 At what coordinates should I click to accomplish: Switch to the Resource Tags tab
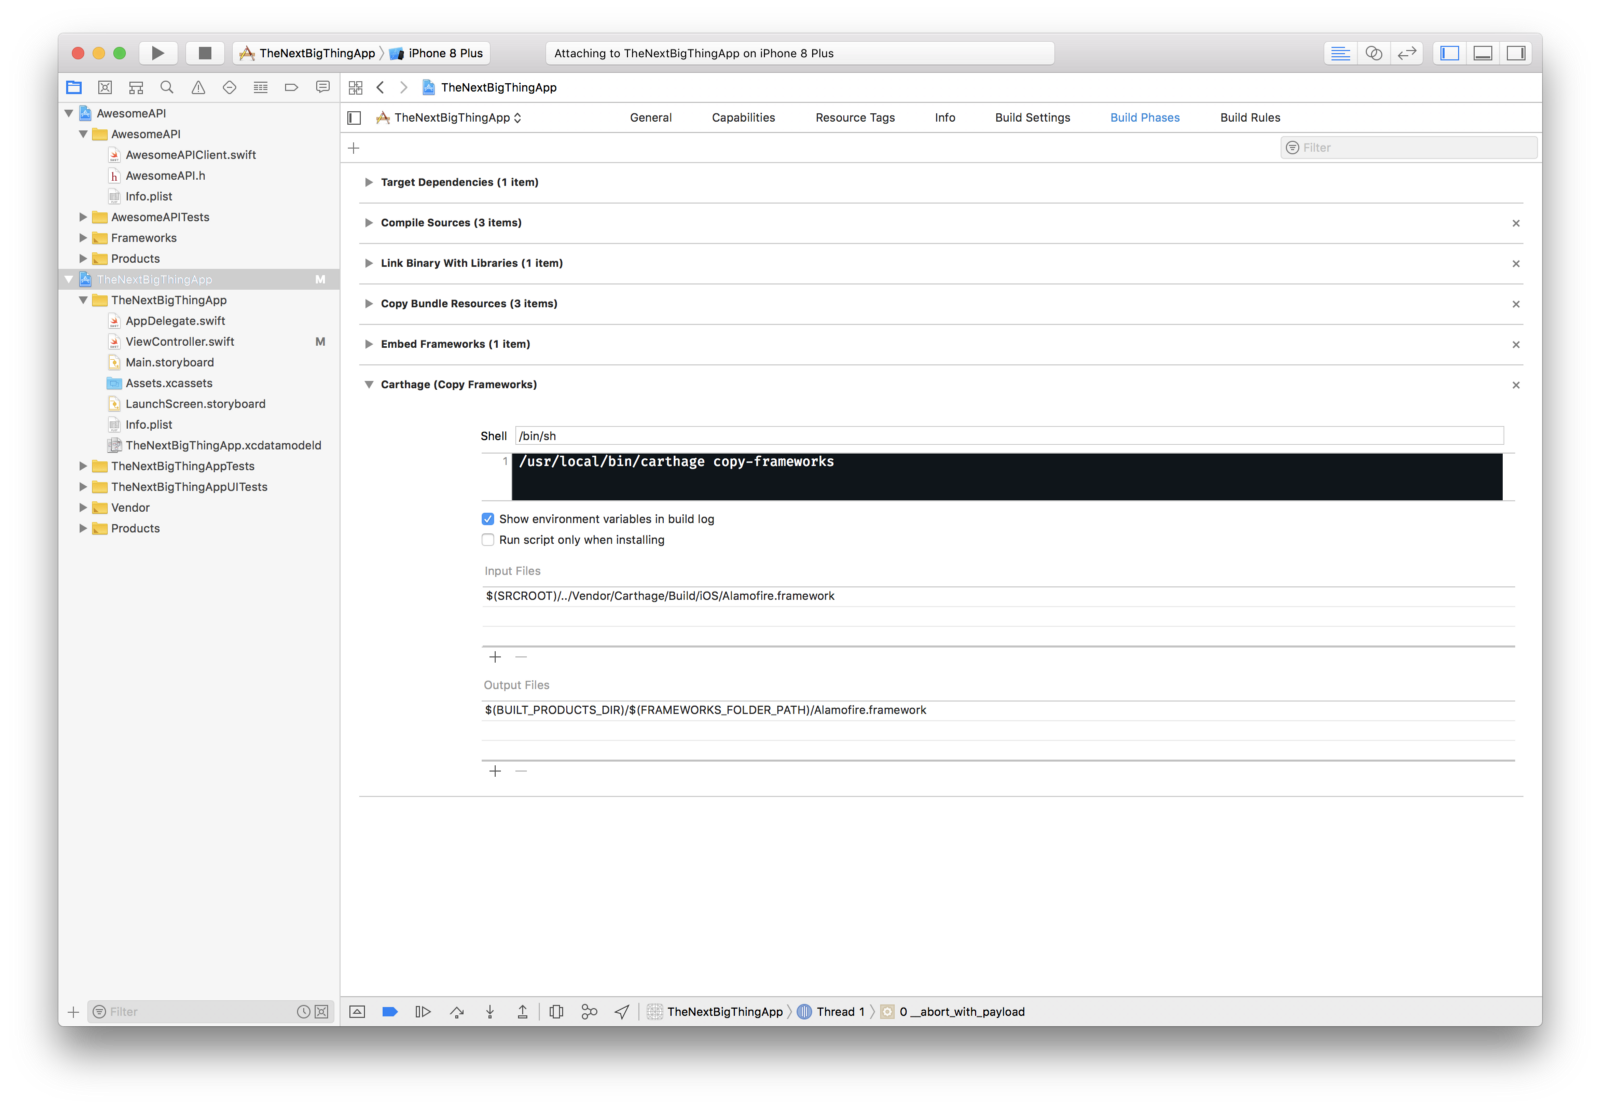click(855, 118)
